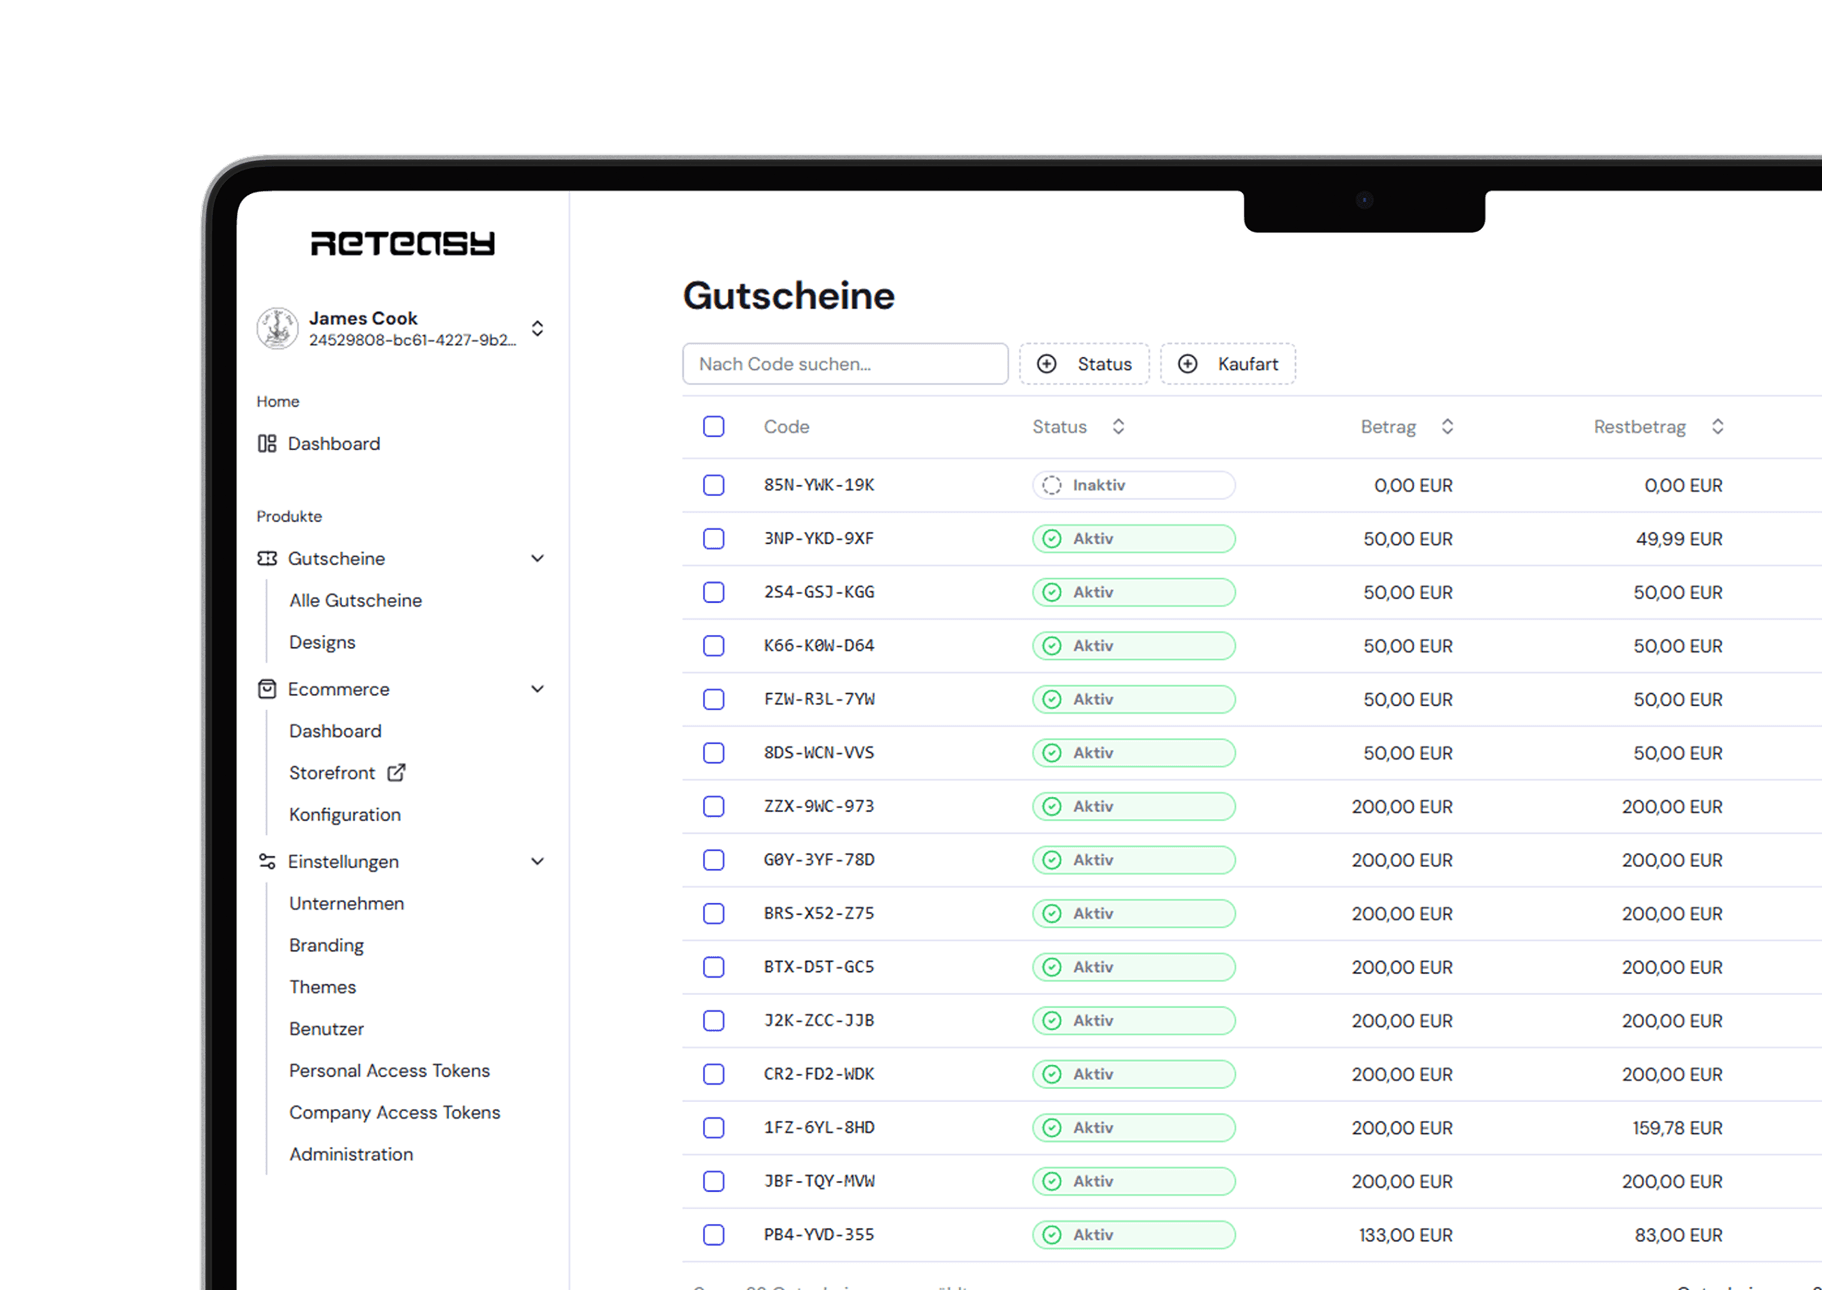Open Storefront via its external link icon
The height and width of the screenshot is (1290, 1822).
396,772
